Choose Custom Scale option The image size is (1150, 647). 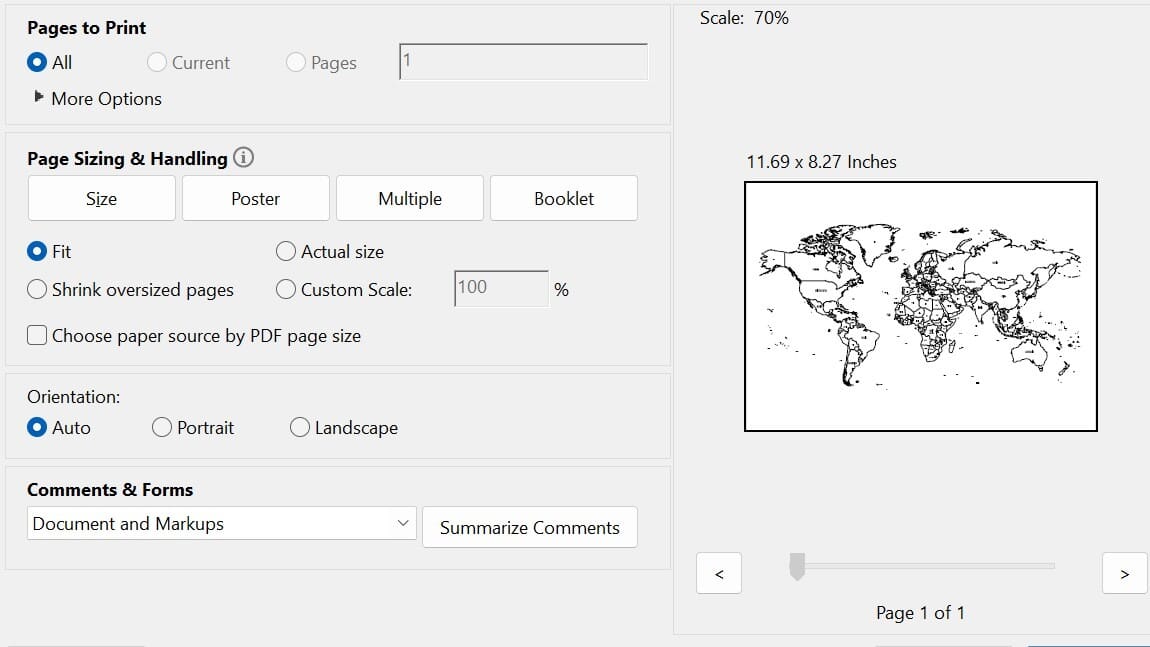285,289
